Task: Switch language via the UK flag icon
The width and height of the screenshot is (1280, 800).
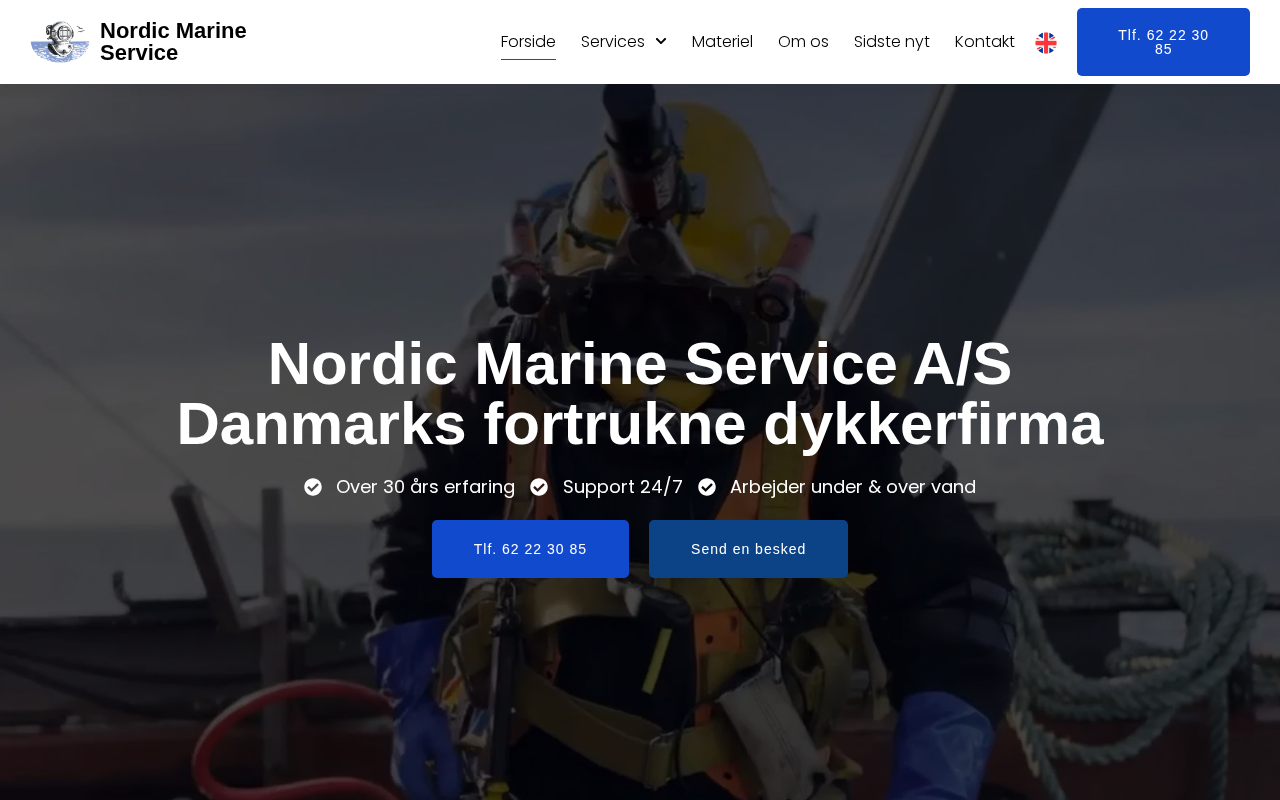Action: (x=1046, y=42)
